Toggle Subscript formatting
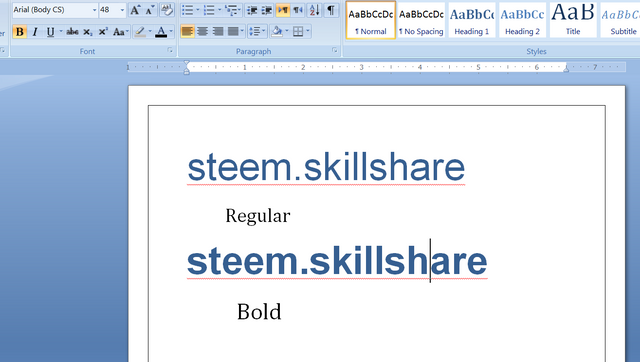 point(88,32)
